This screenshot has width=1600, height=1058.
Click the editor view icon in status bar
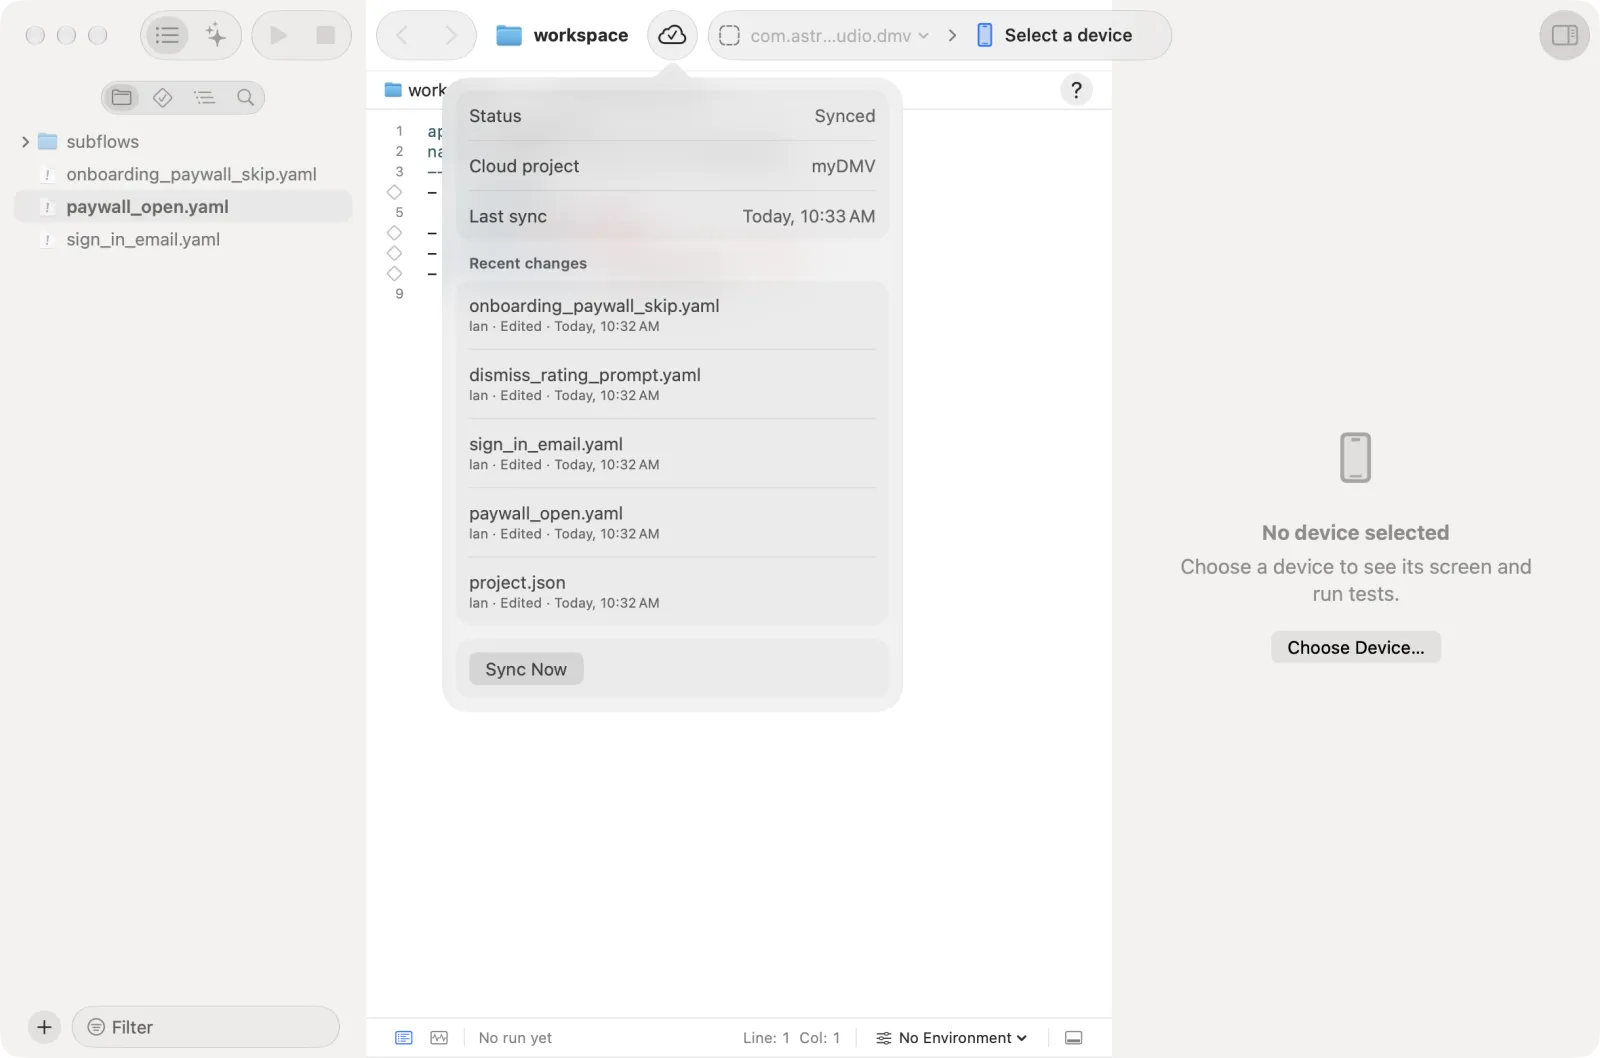404,1038
